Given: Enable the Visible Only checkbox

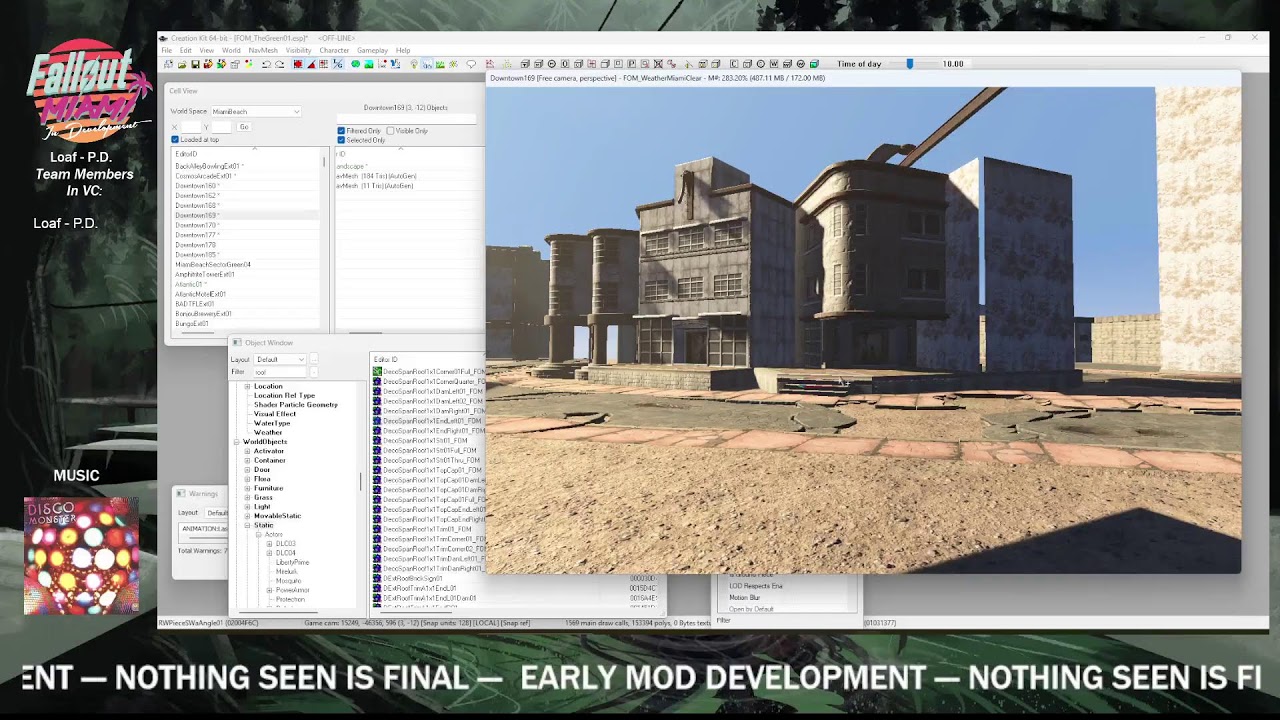Looking at the screenshot, I should (x=390, y=131).
